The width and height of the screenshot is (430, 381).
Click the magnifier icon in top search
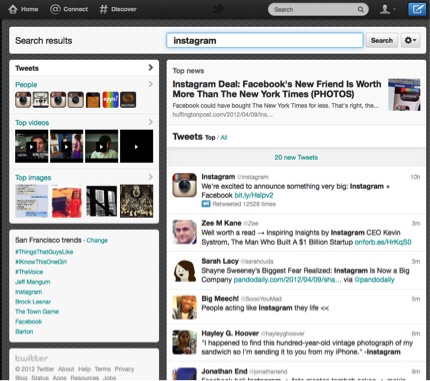coord(361,10)
